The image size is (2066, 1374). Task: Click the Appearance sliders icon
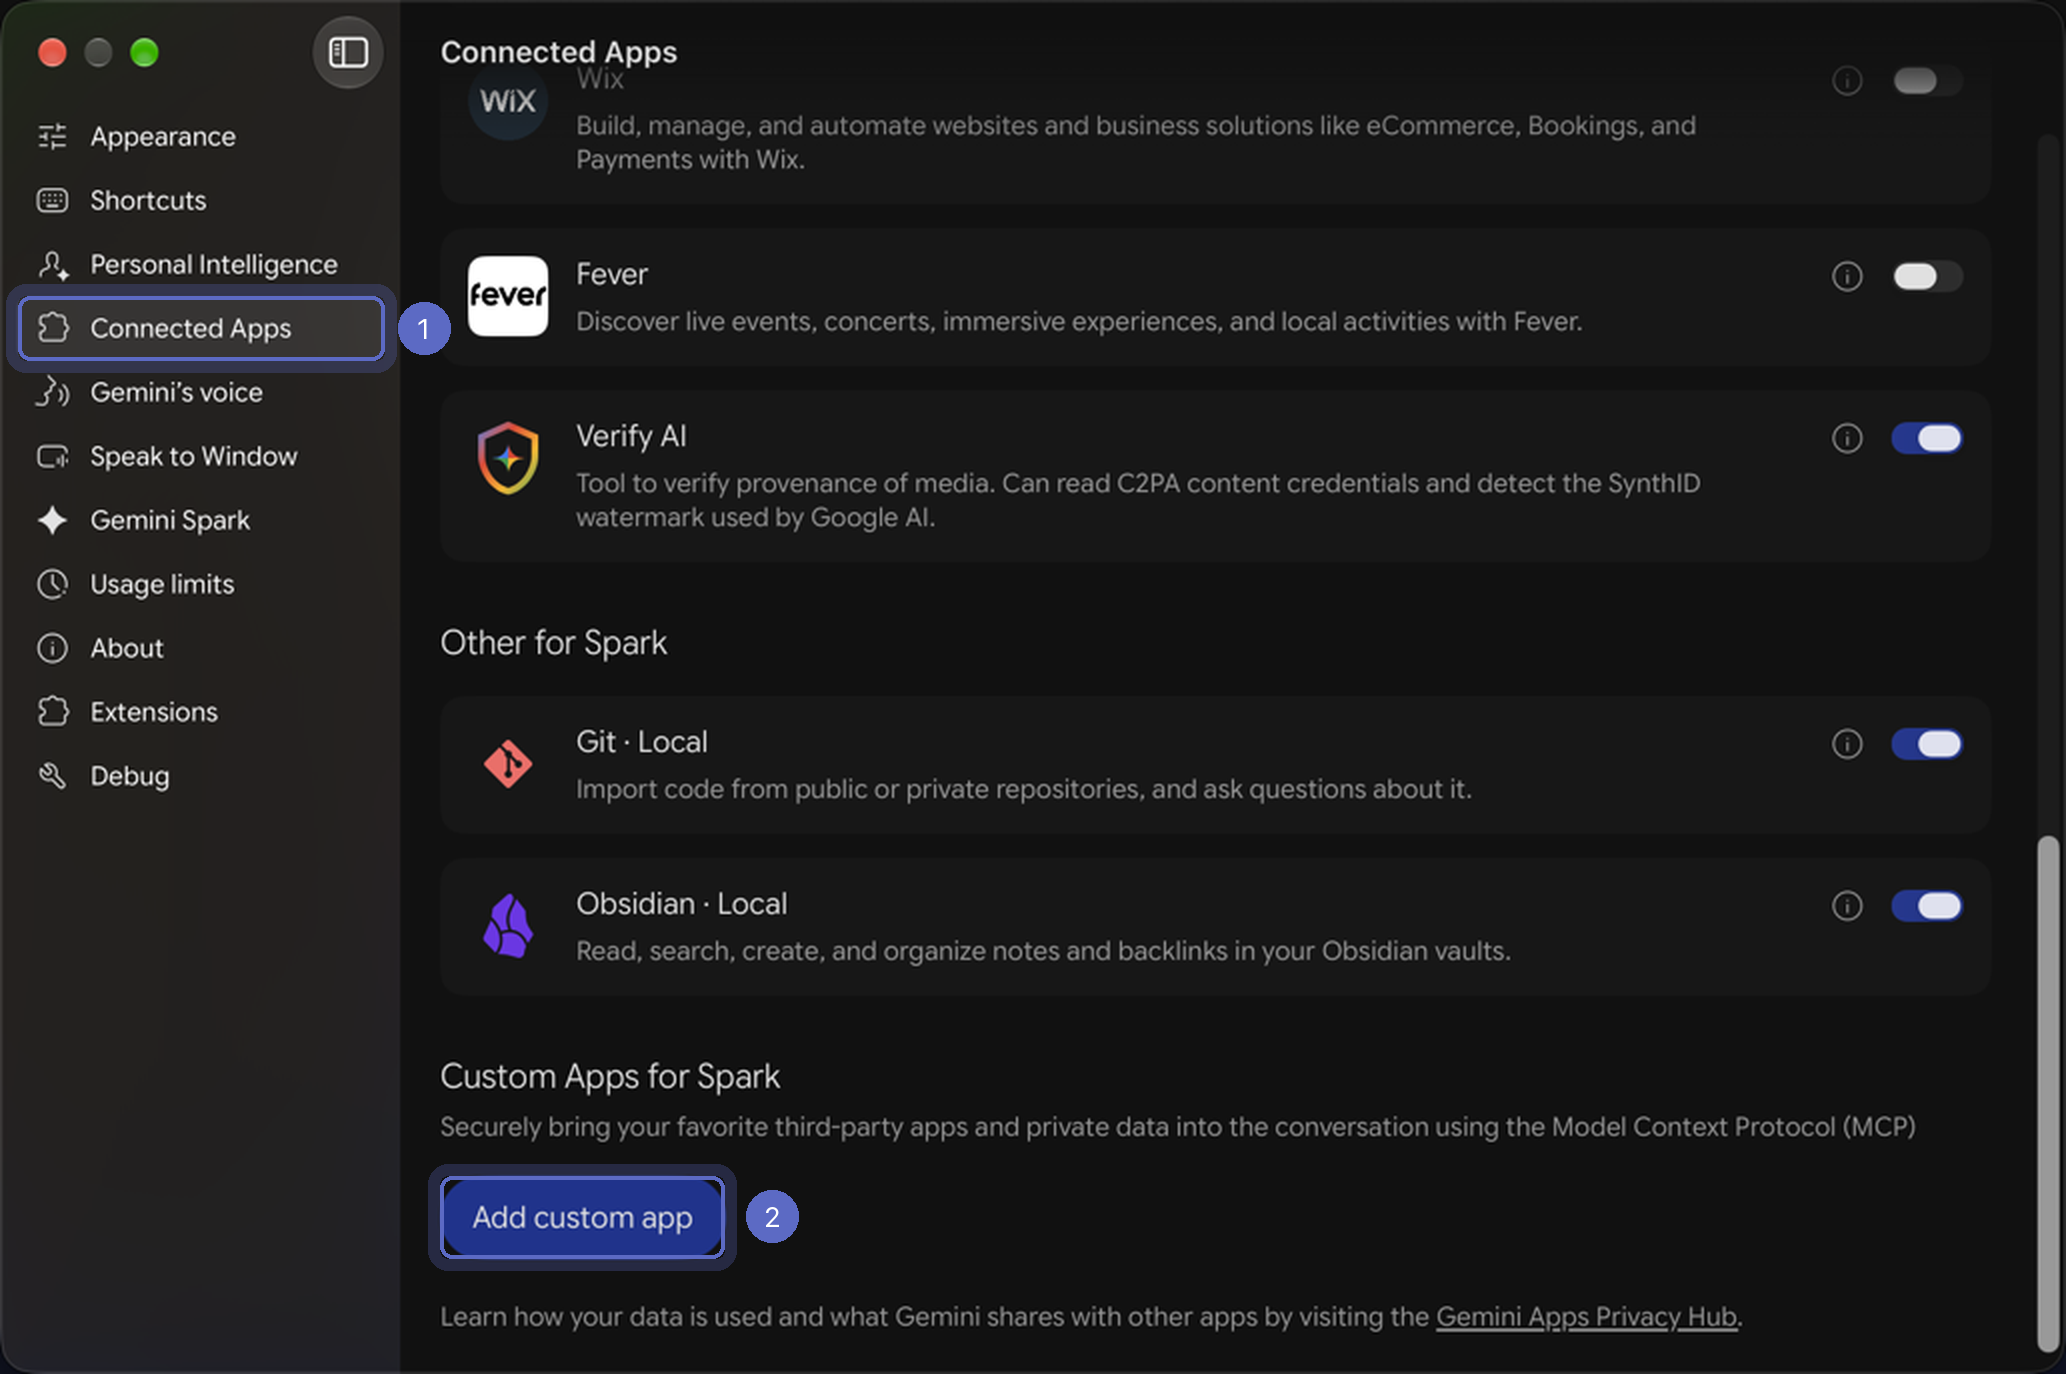coord(52,136)
